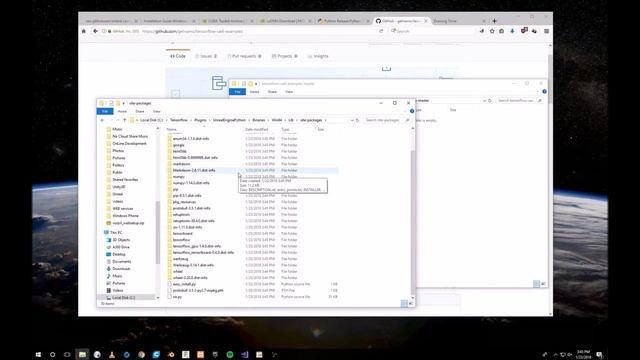640x360 pixels.
Task: Click UnrealEnginePython in the breadcrumb path
Action: pos(229,120)
